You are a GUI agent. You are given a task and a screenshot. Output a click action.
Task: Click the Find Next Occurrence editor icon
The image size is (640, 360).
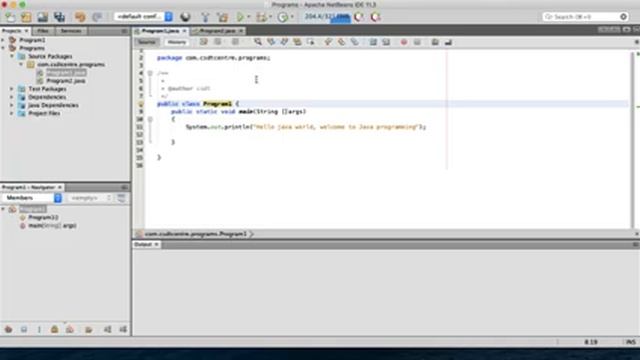click(x=284, y=42)
